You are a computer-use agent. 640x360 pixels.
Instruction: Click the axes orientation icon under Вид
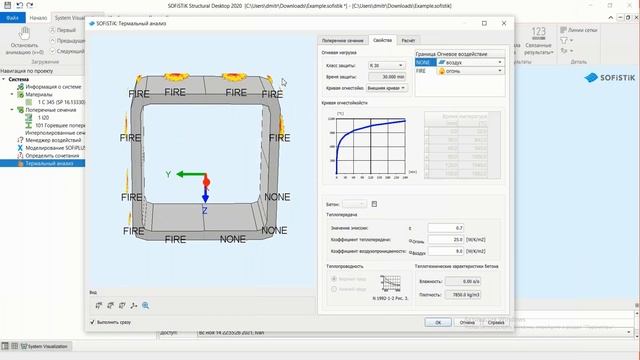(x=133, y=305)
